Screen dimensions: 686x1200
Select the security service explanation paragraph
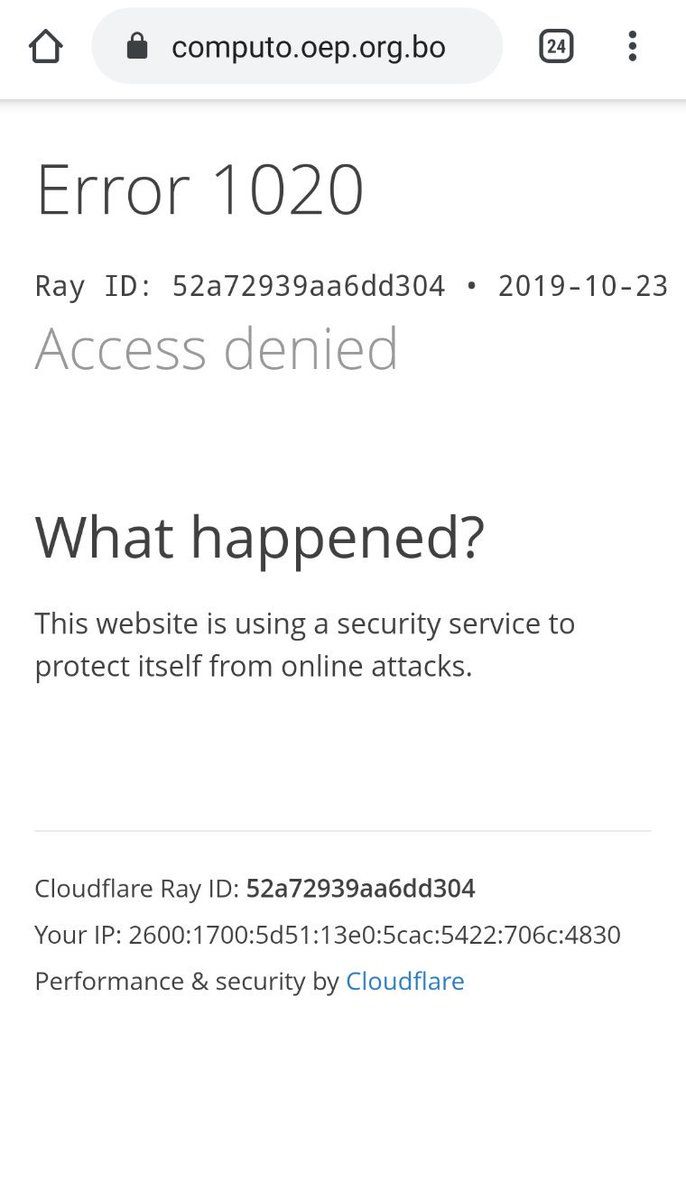(305, 645)
